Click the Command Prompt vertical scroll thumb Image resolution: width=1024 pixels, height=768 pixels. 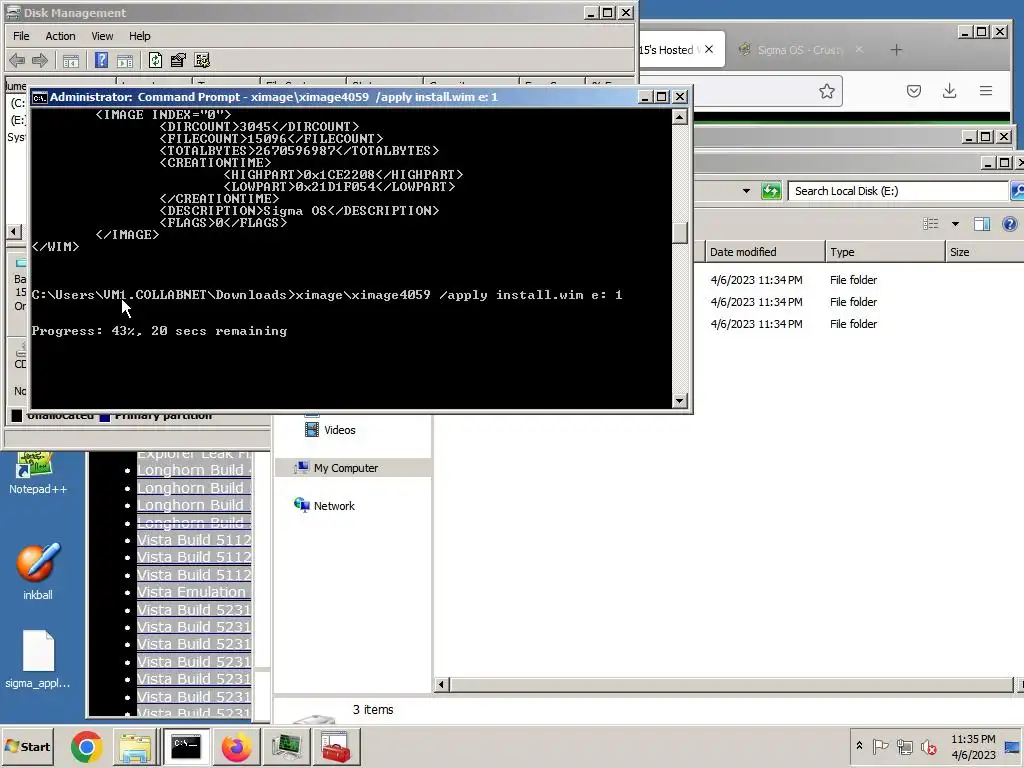[680, 232]
